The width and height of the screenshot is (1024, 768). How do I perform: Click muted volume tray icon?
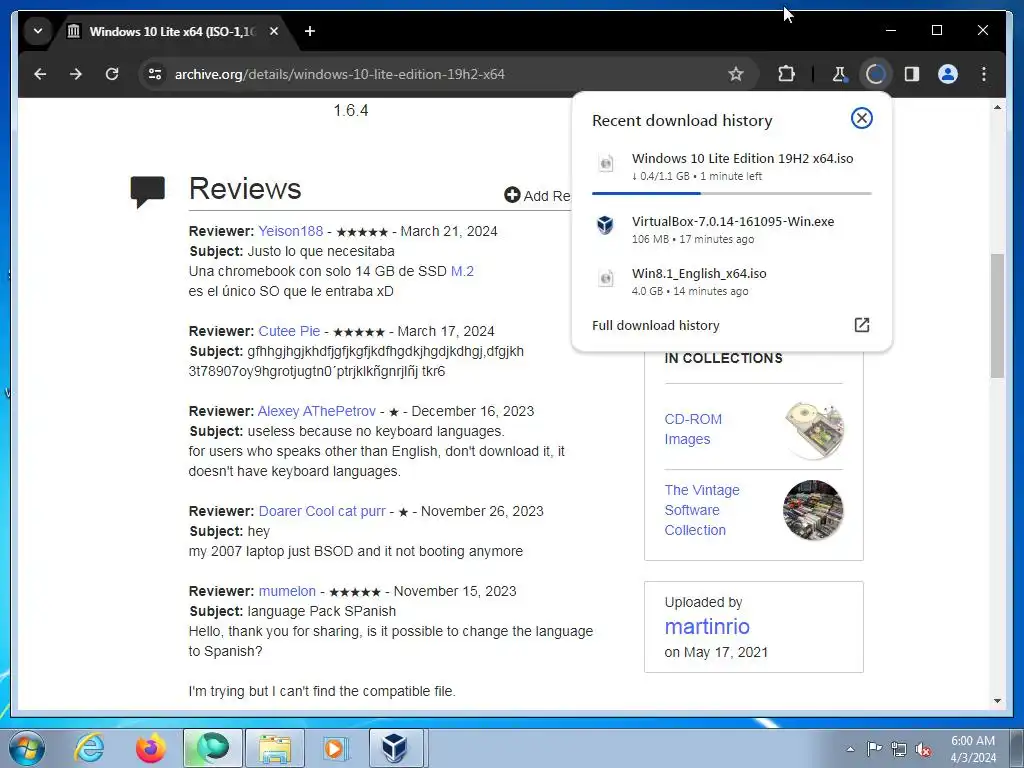tap(923, 749)
